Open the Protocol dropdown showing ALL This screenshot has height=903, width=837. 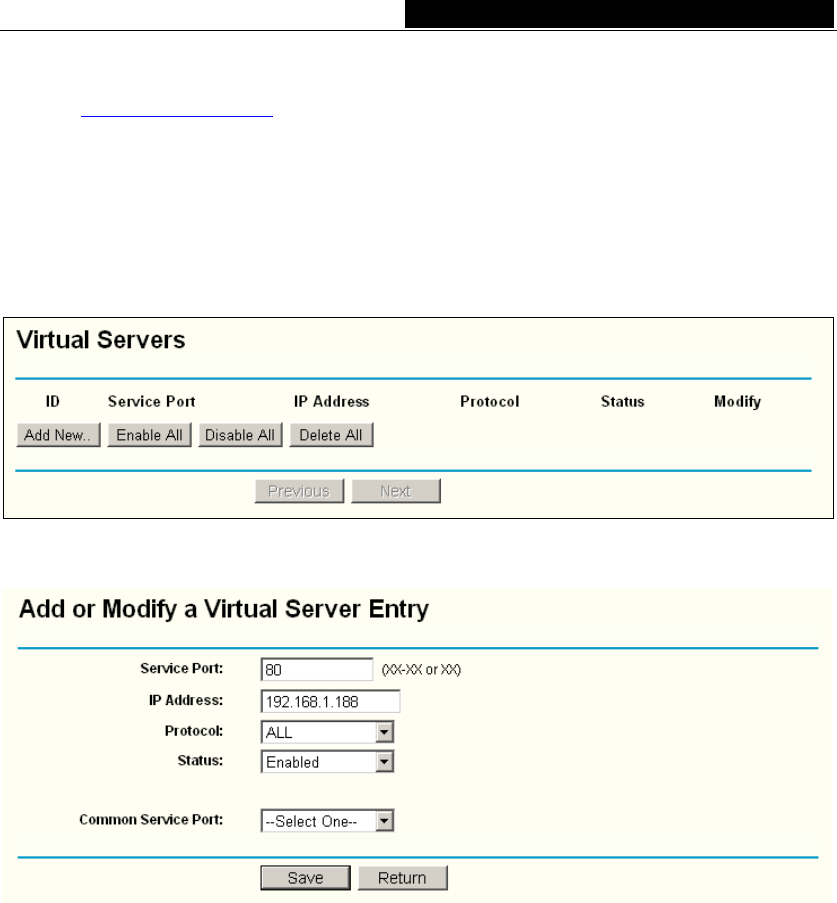tap(327, 733)
